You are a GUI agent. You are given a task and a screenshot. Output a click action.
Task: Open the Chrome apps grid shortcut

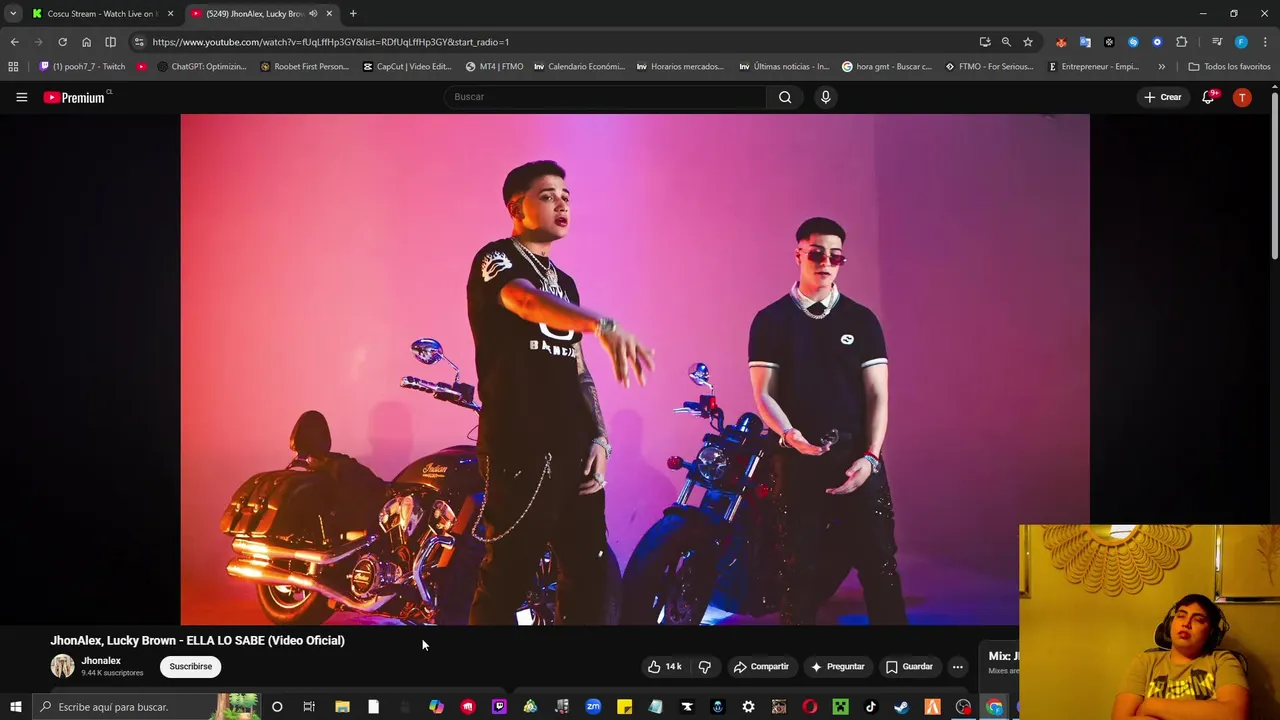click(13, 67)
